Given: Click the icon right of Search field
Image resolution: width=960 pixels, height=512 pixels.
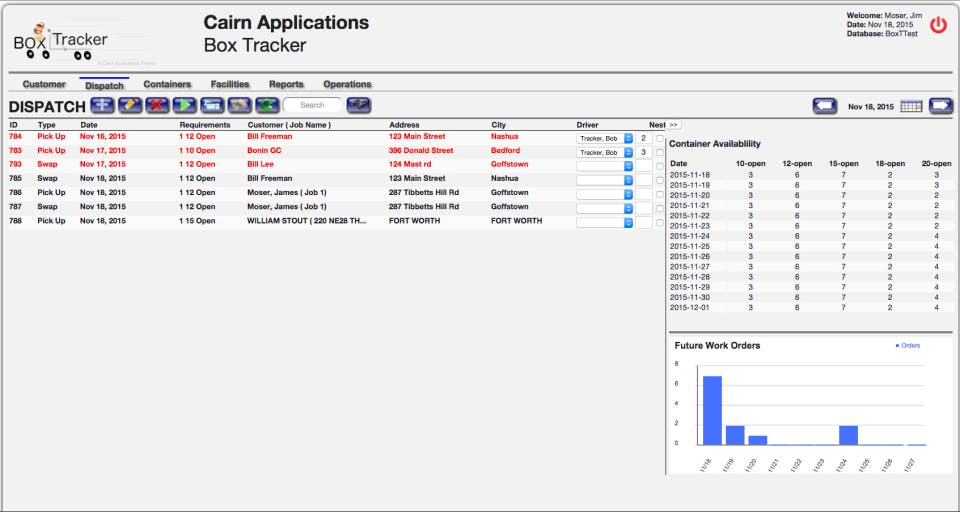Looking at the screenshot, I should click(x=359, y=105).
